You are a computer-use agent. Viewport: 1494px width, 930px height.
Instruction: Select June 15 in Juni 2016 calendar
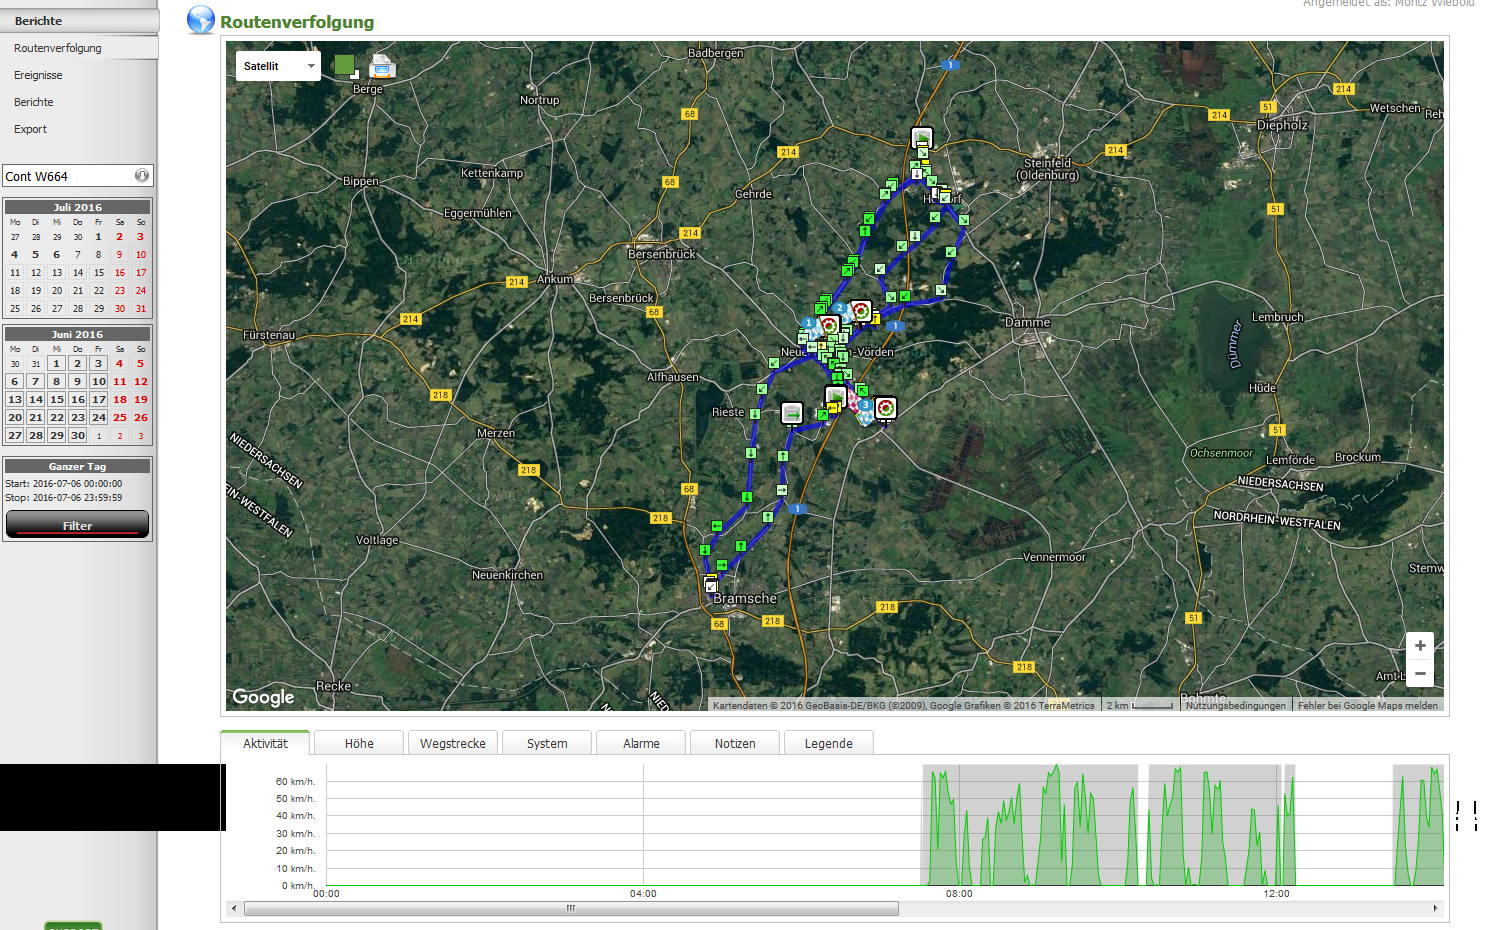pos(57,400)
